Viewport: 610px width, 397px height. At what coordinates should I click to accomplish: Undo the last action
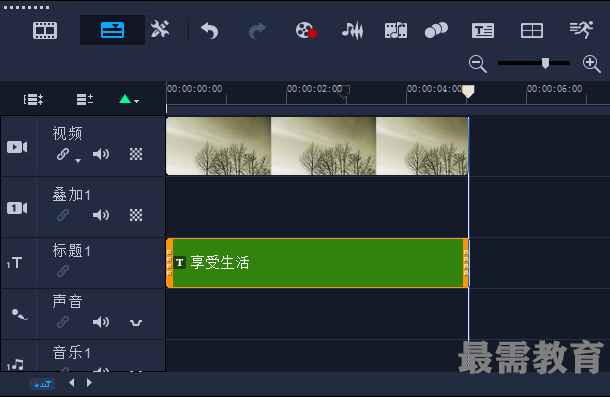[x=210, y=30]
